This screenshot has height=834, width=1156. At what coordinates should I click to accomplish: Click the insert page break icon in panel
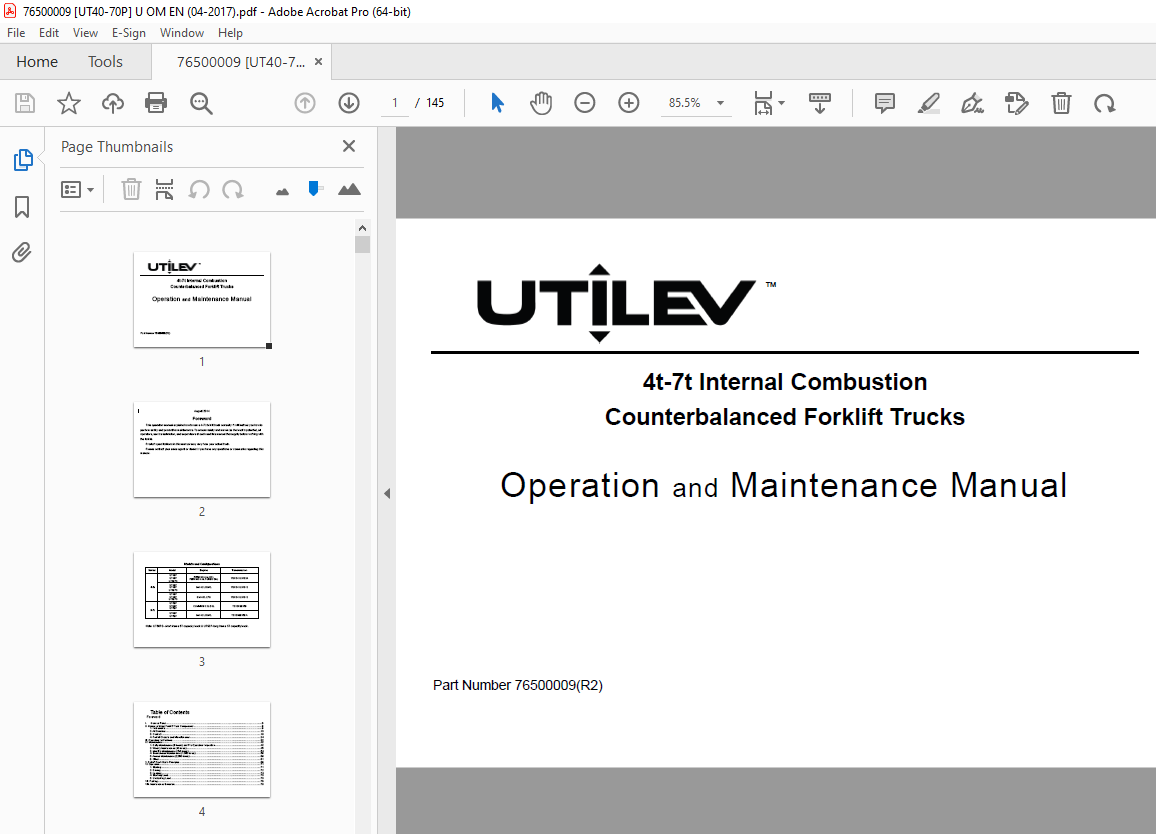point(164,190)
